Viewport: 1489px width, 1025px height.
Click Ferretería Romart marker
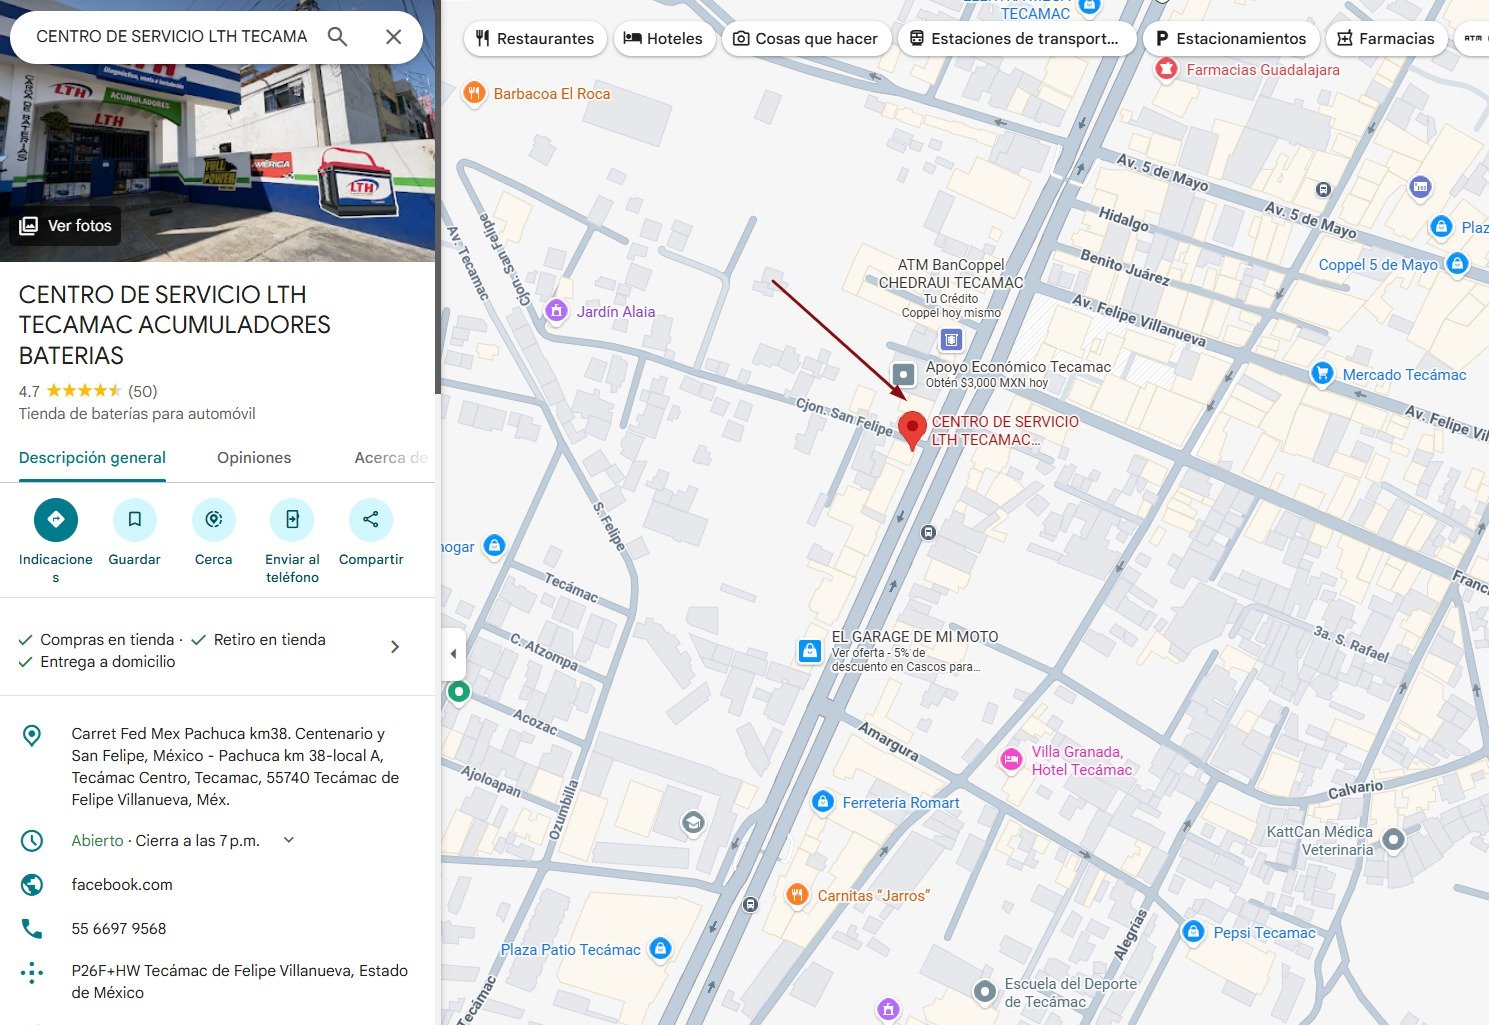822,802
